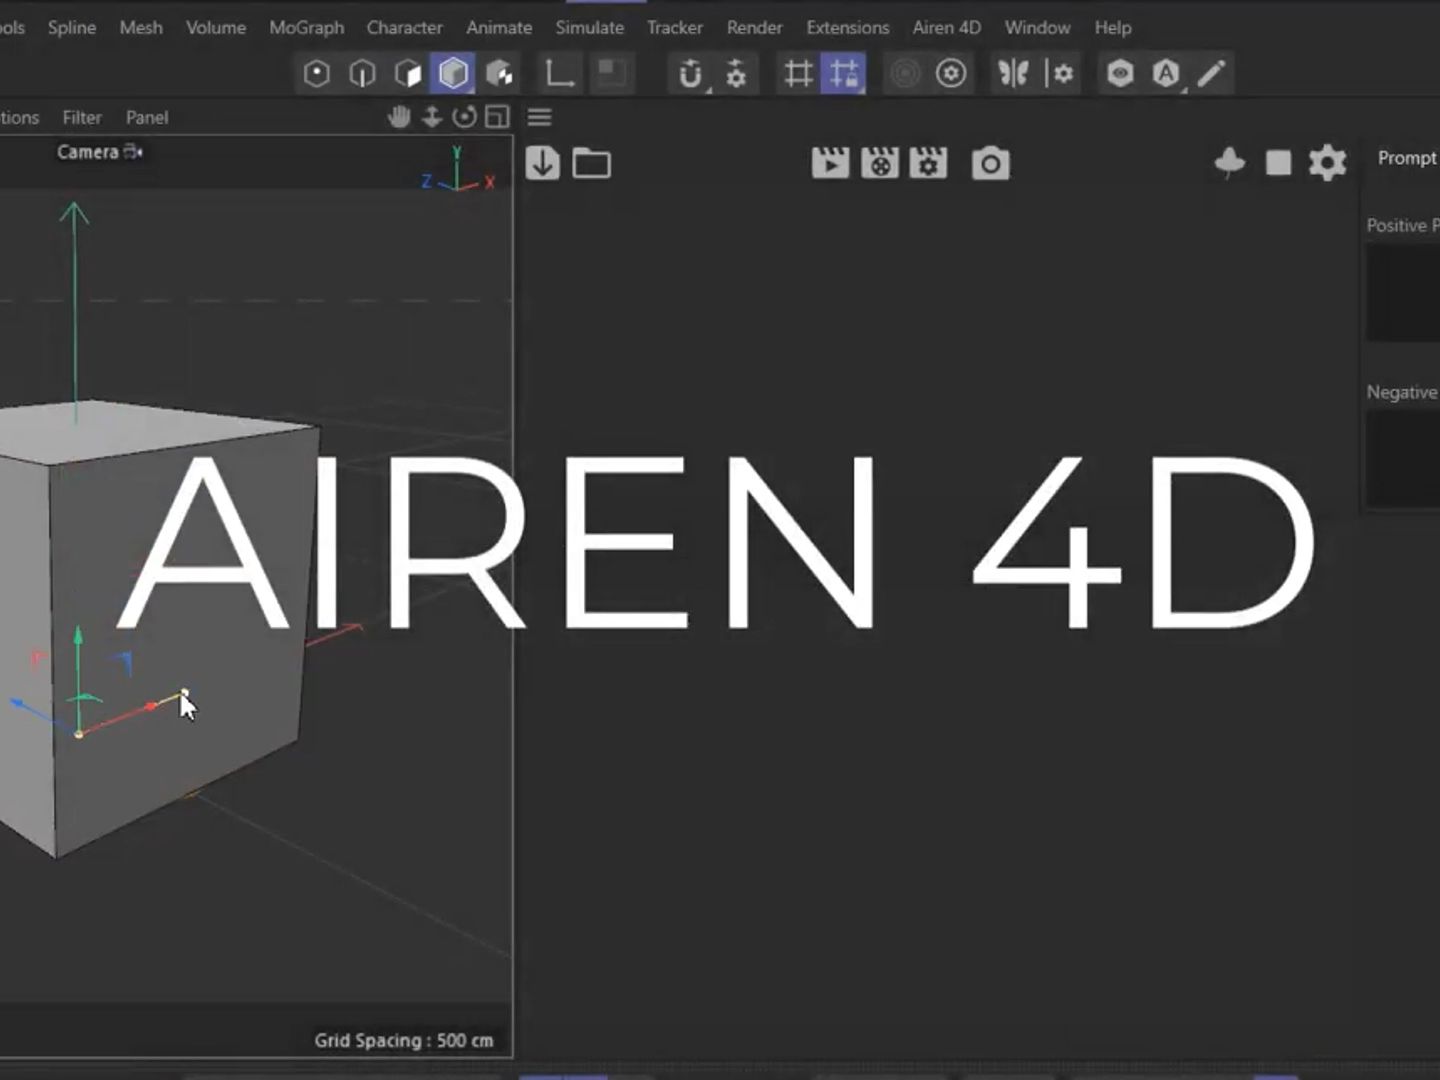
Task: Click Airen render clapperboard play icon
Action: 830,163
